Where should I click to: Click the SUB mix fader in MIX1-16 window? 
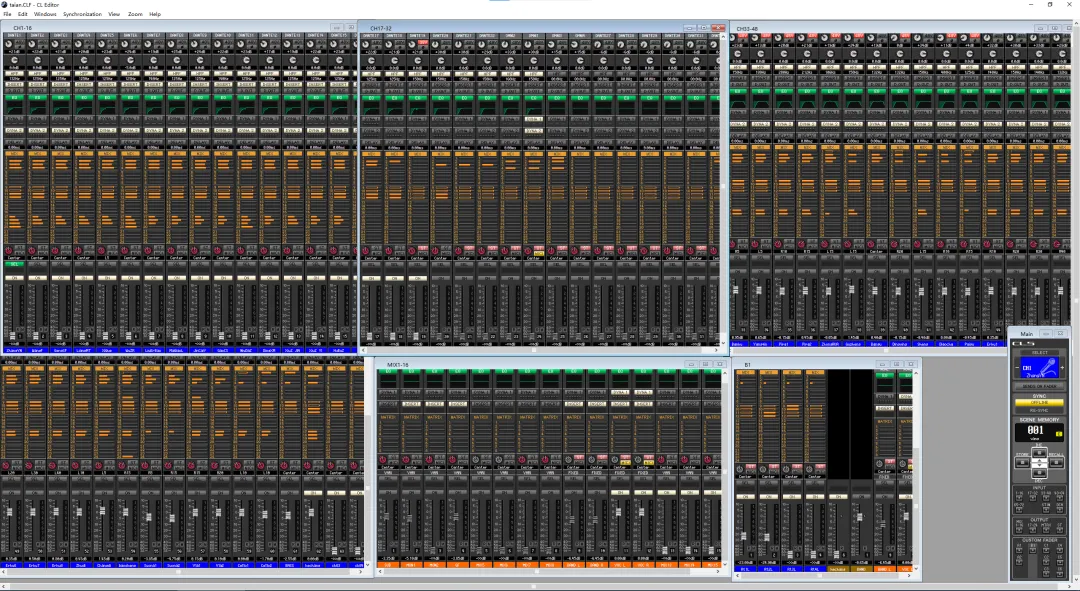[x=386, y=516]
